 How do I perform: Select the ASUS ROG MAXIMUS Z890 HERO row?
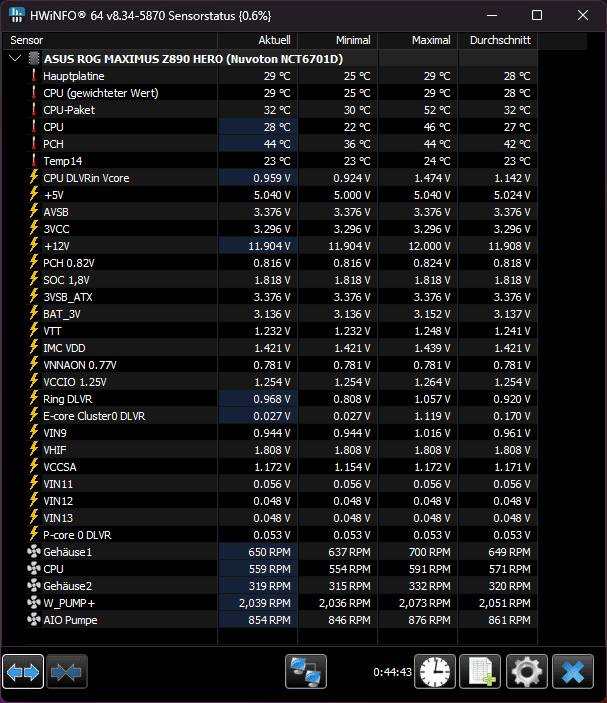click(270, 59)
